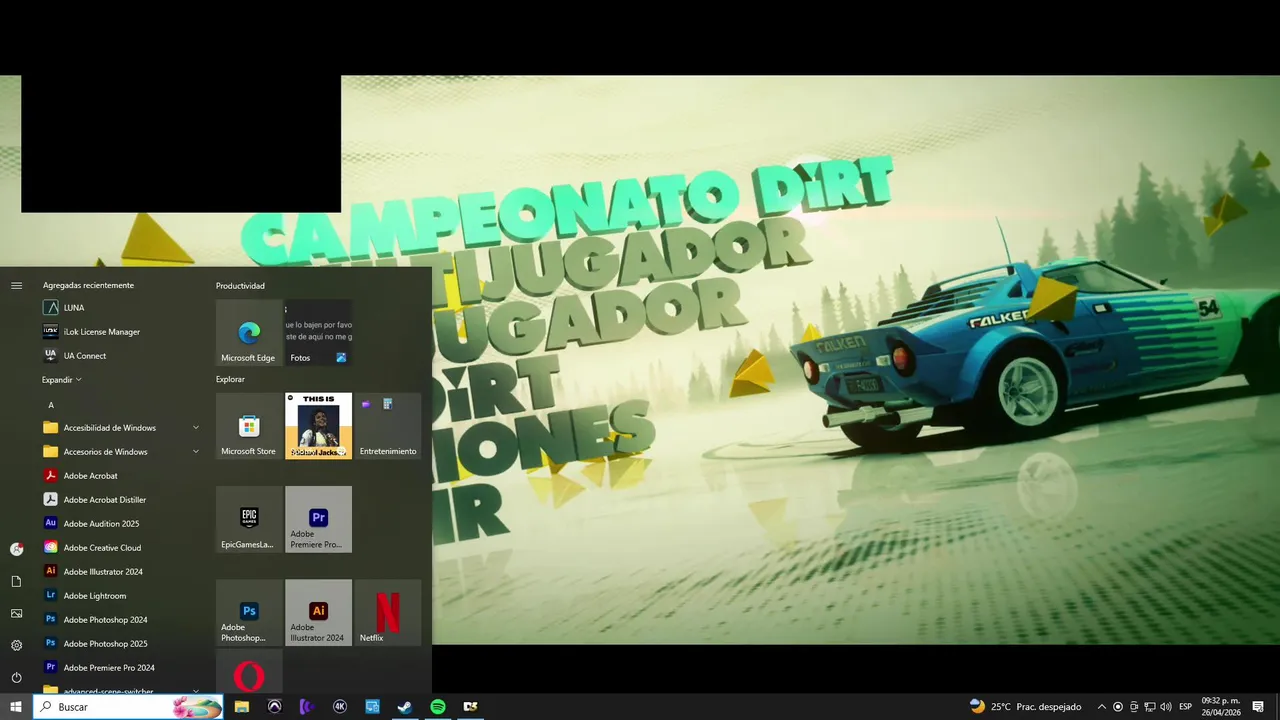Open the user account icon in Start sidebar

(x=16, y=549)
